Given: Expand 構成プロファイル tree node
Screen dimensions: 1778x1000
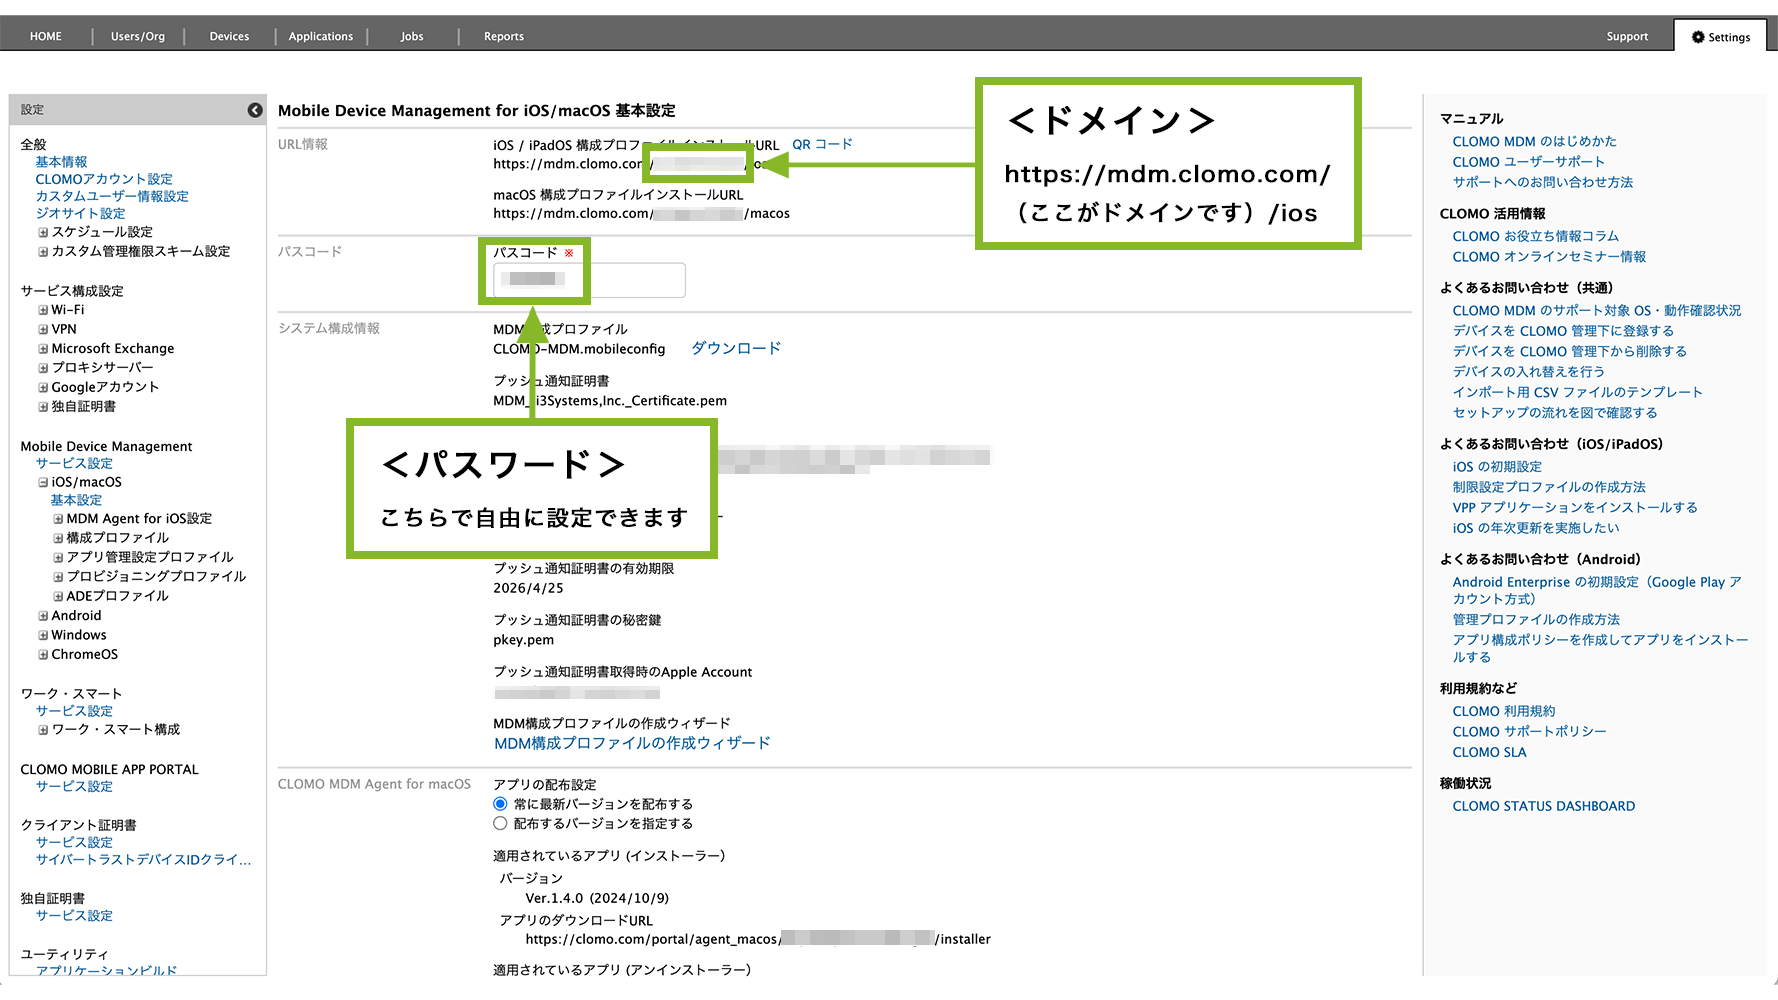Looking at the screenshot, I should (58, 538).
